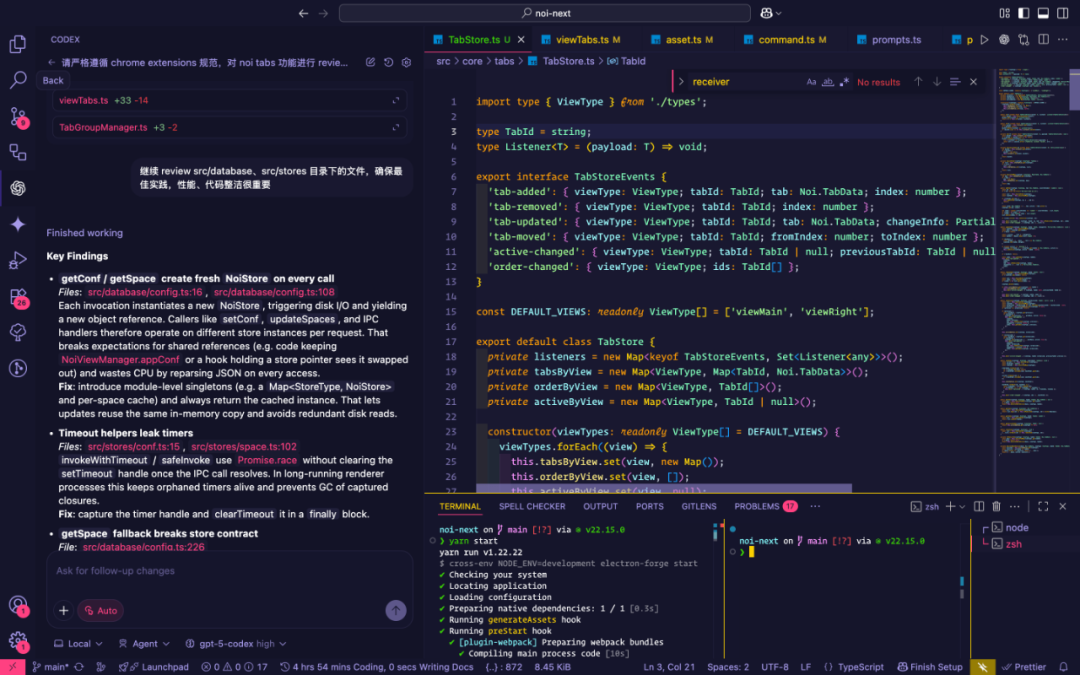Maximize terminal panel size
Image resolution: width=1080 pixels, height=675 pixels.
pyautogui.click(x=1043, y=506)
